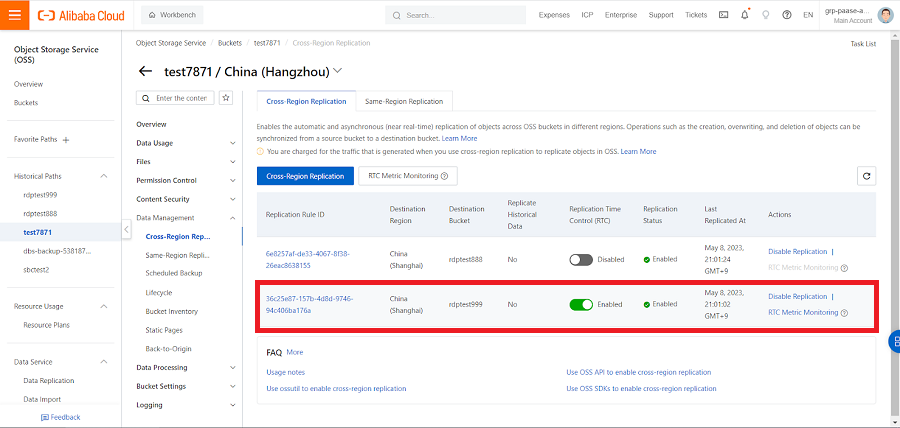Click the help question mark icon

point(787,15)
